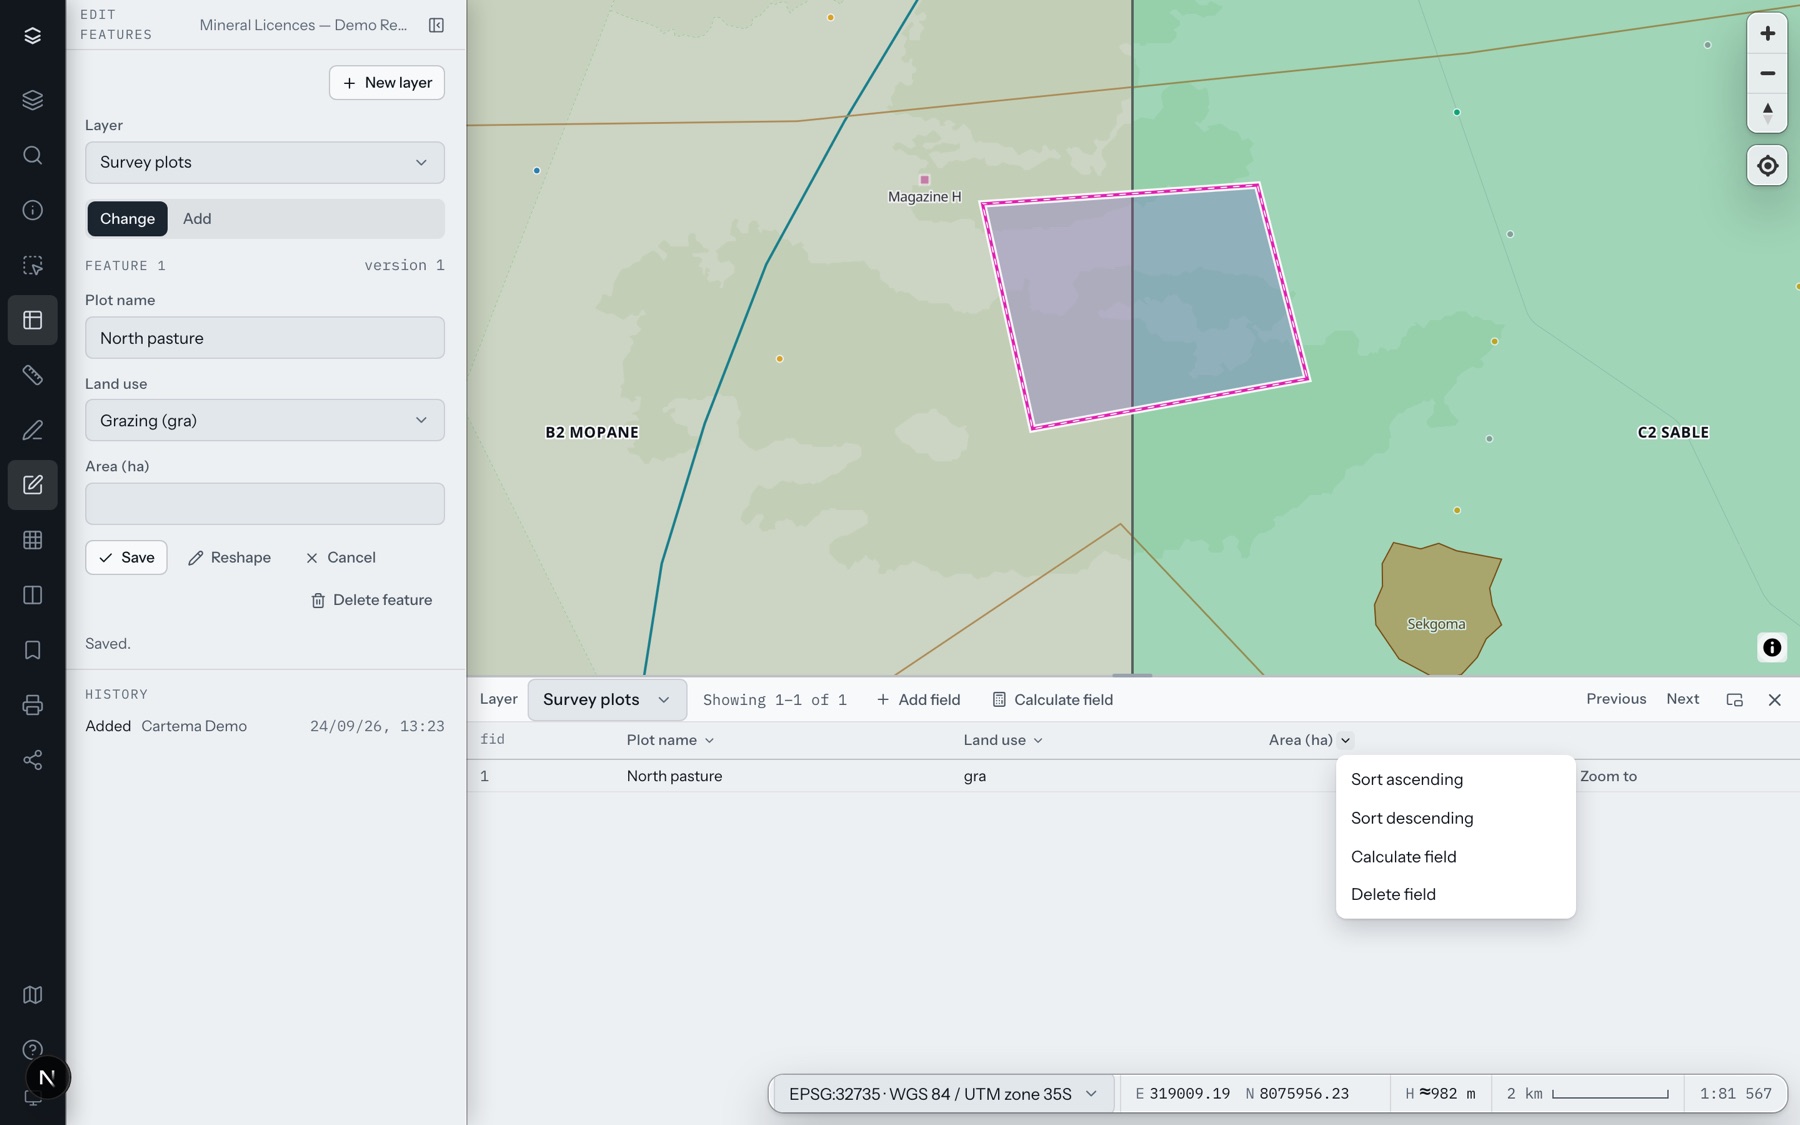The image size is (1800, 1125).
Task: Open the basemap icon in sidebar
Action: pyautogui.click(x=32, y=995)
